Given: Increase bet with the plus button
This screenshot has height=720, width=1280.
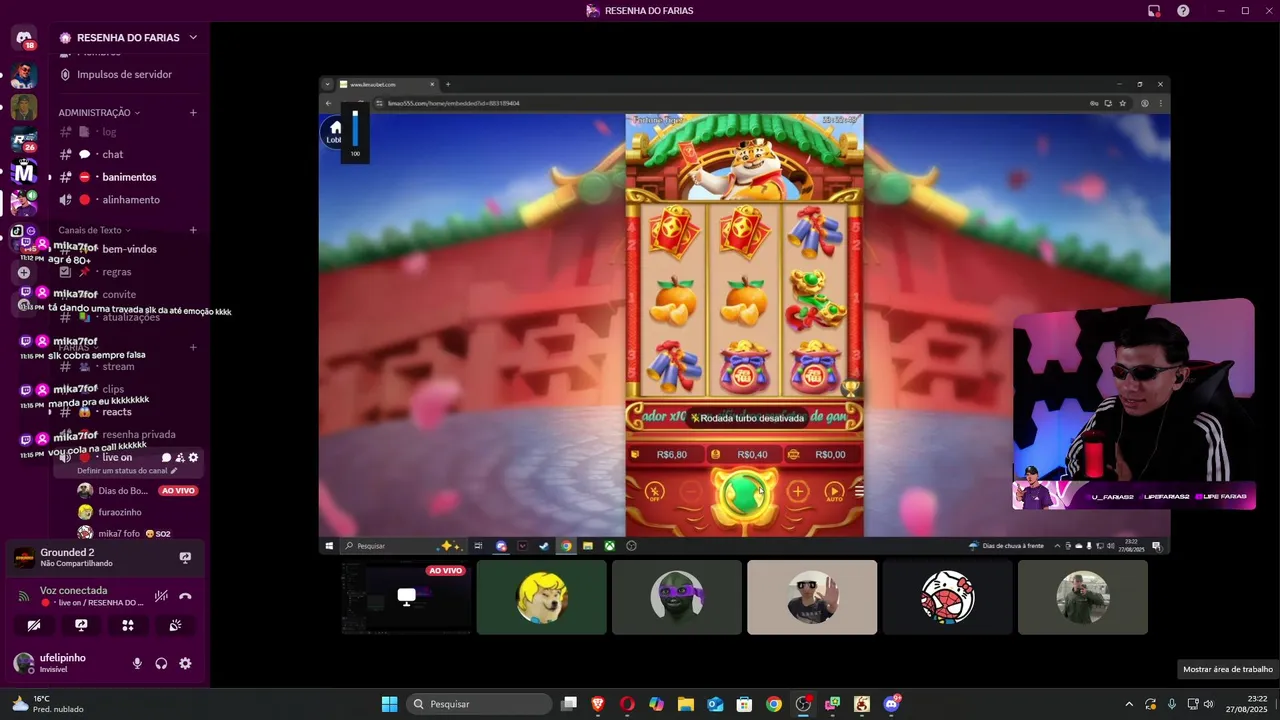Looking at the screenshot, I should [797, 491].
